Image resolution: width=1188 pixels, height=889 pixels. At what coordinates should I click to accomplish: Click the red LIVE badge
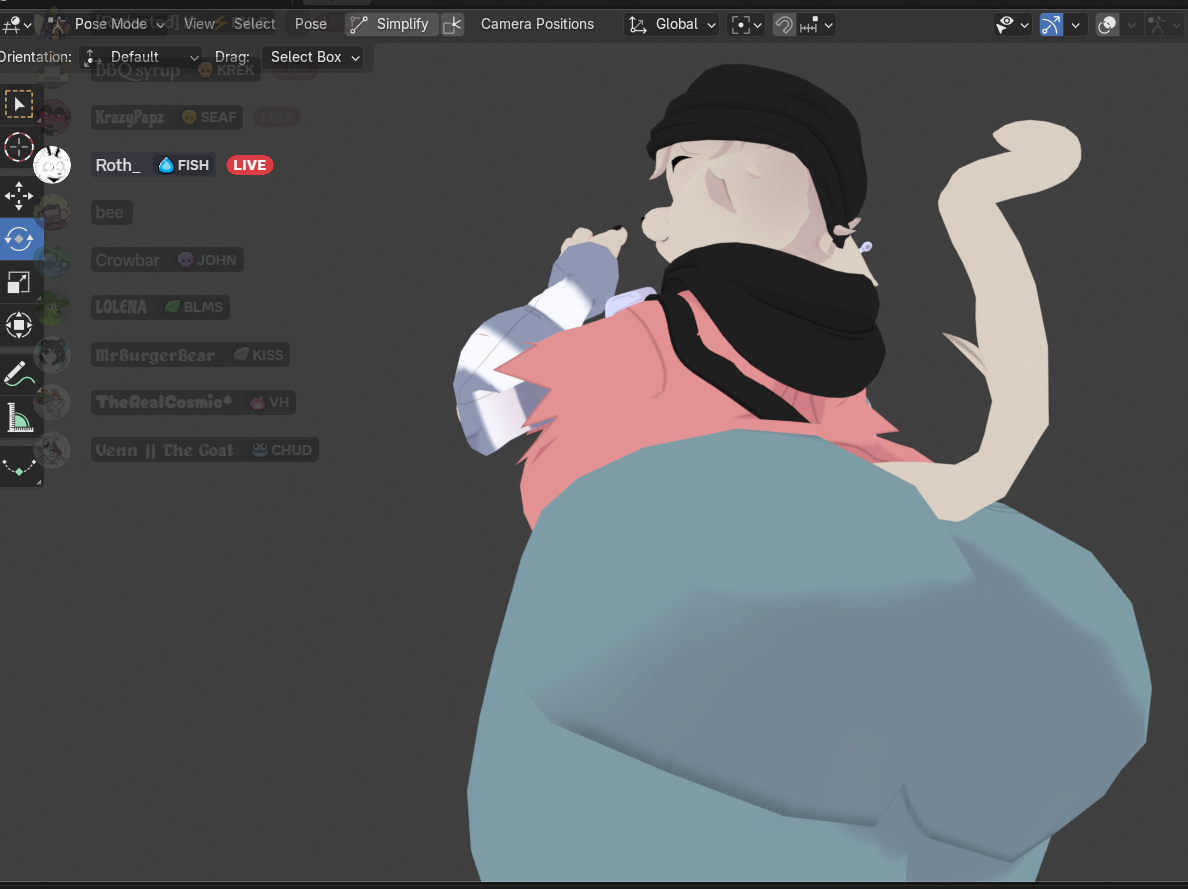(x=249, y=165)
